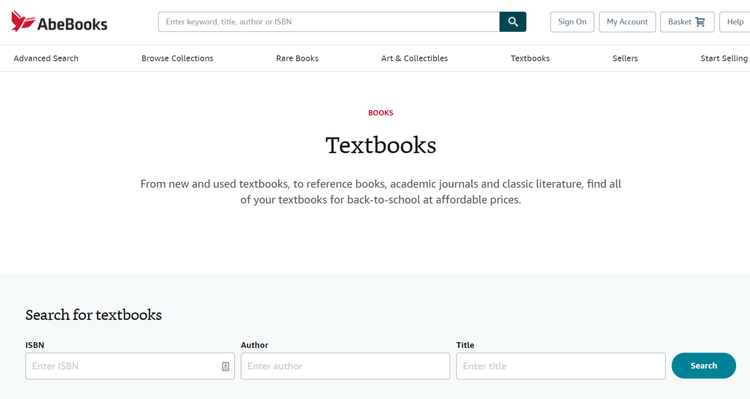
Task: Click the 'Search for textbooks' heading
Action: (94, 315)
